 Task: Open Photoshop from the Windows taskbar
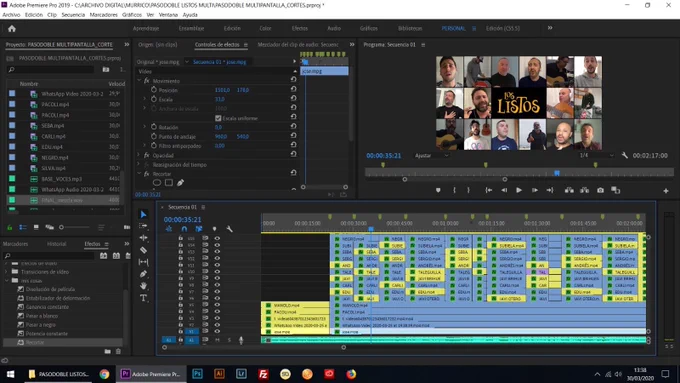(197, 374)
